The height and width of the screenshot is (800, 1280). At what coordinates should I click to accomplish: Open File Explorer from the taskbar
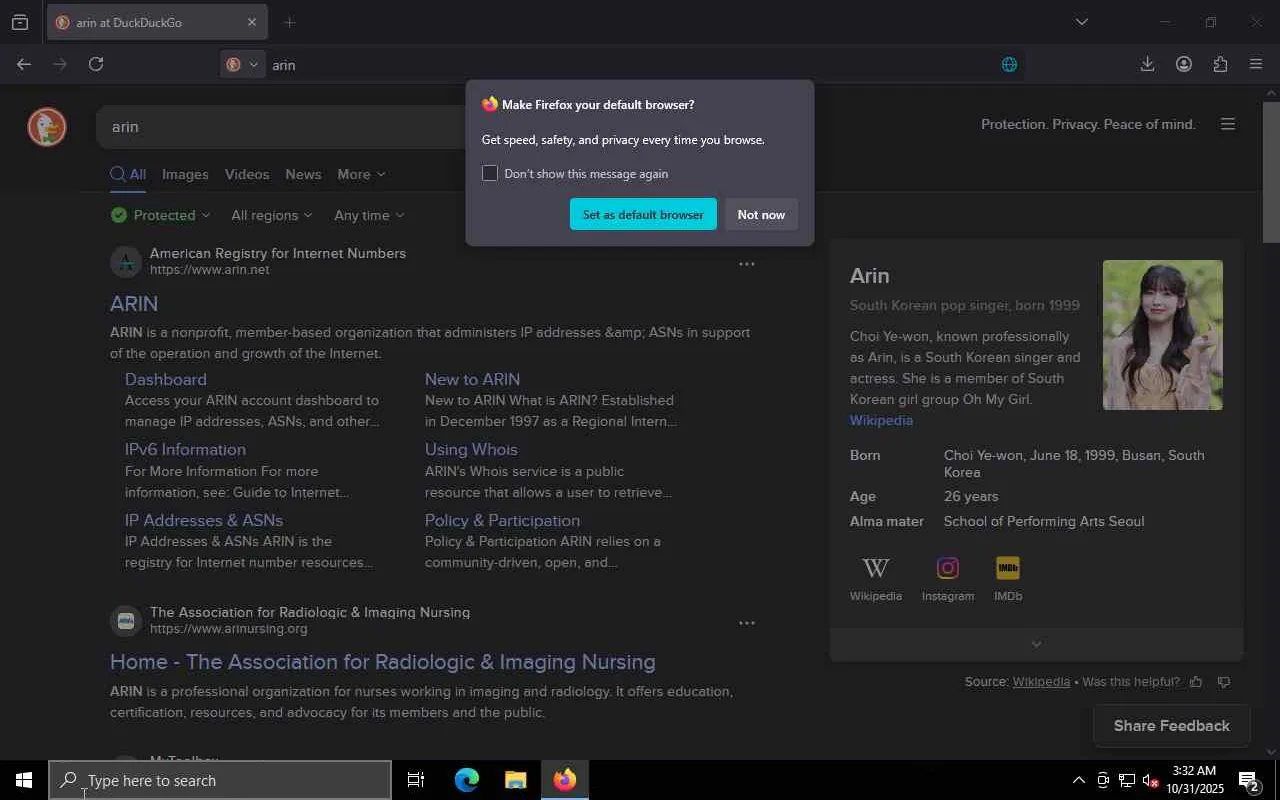click(x=515, y=780)
